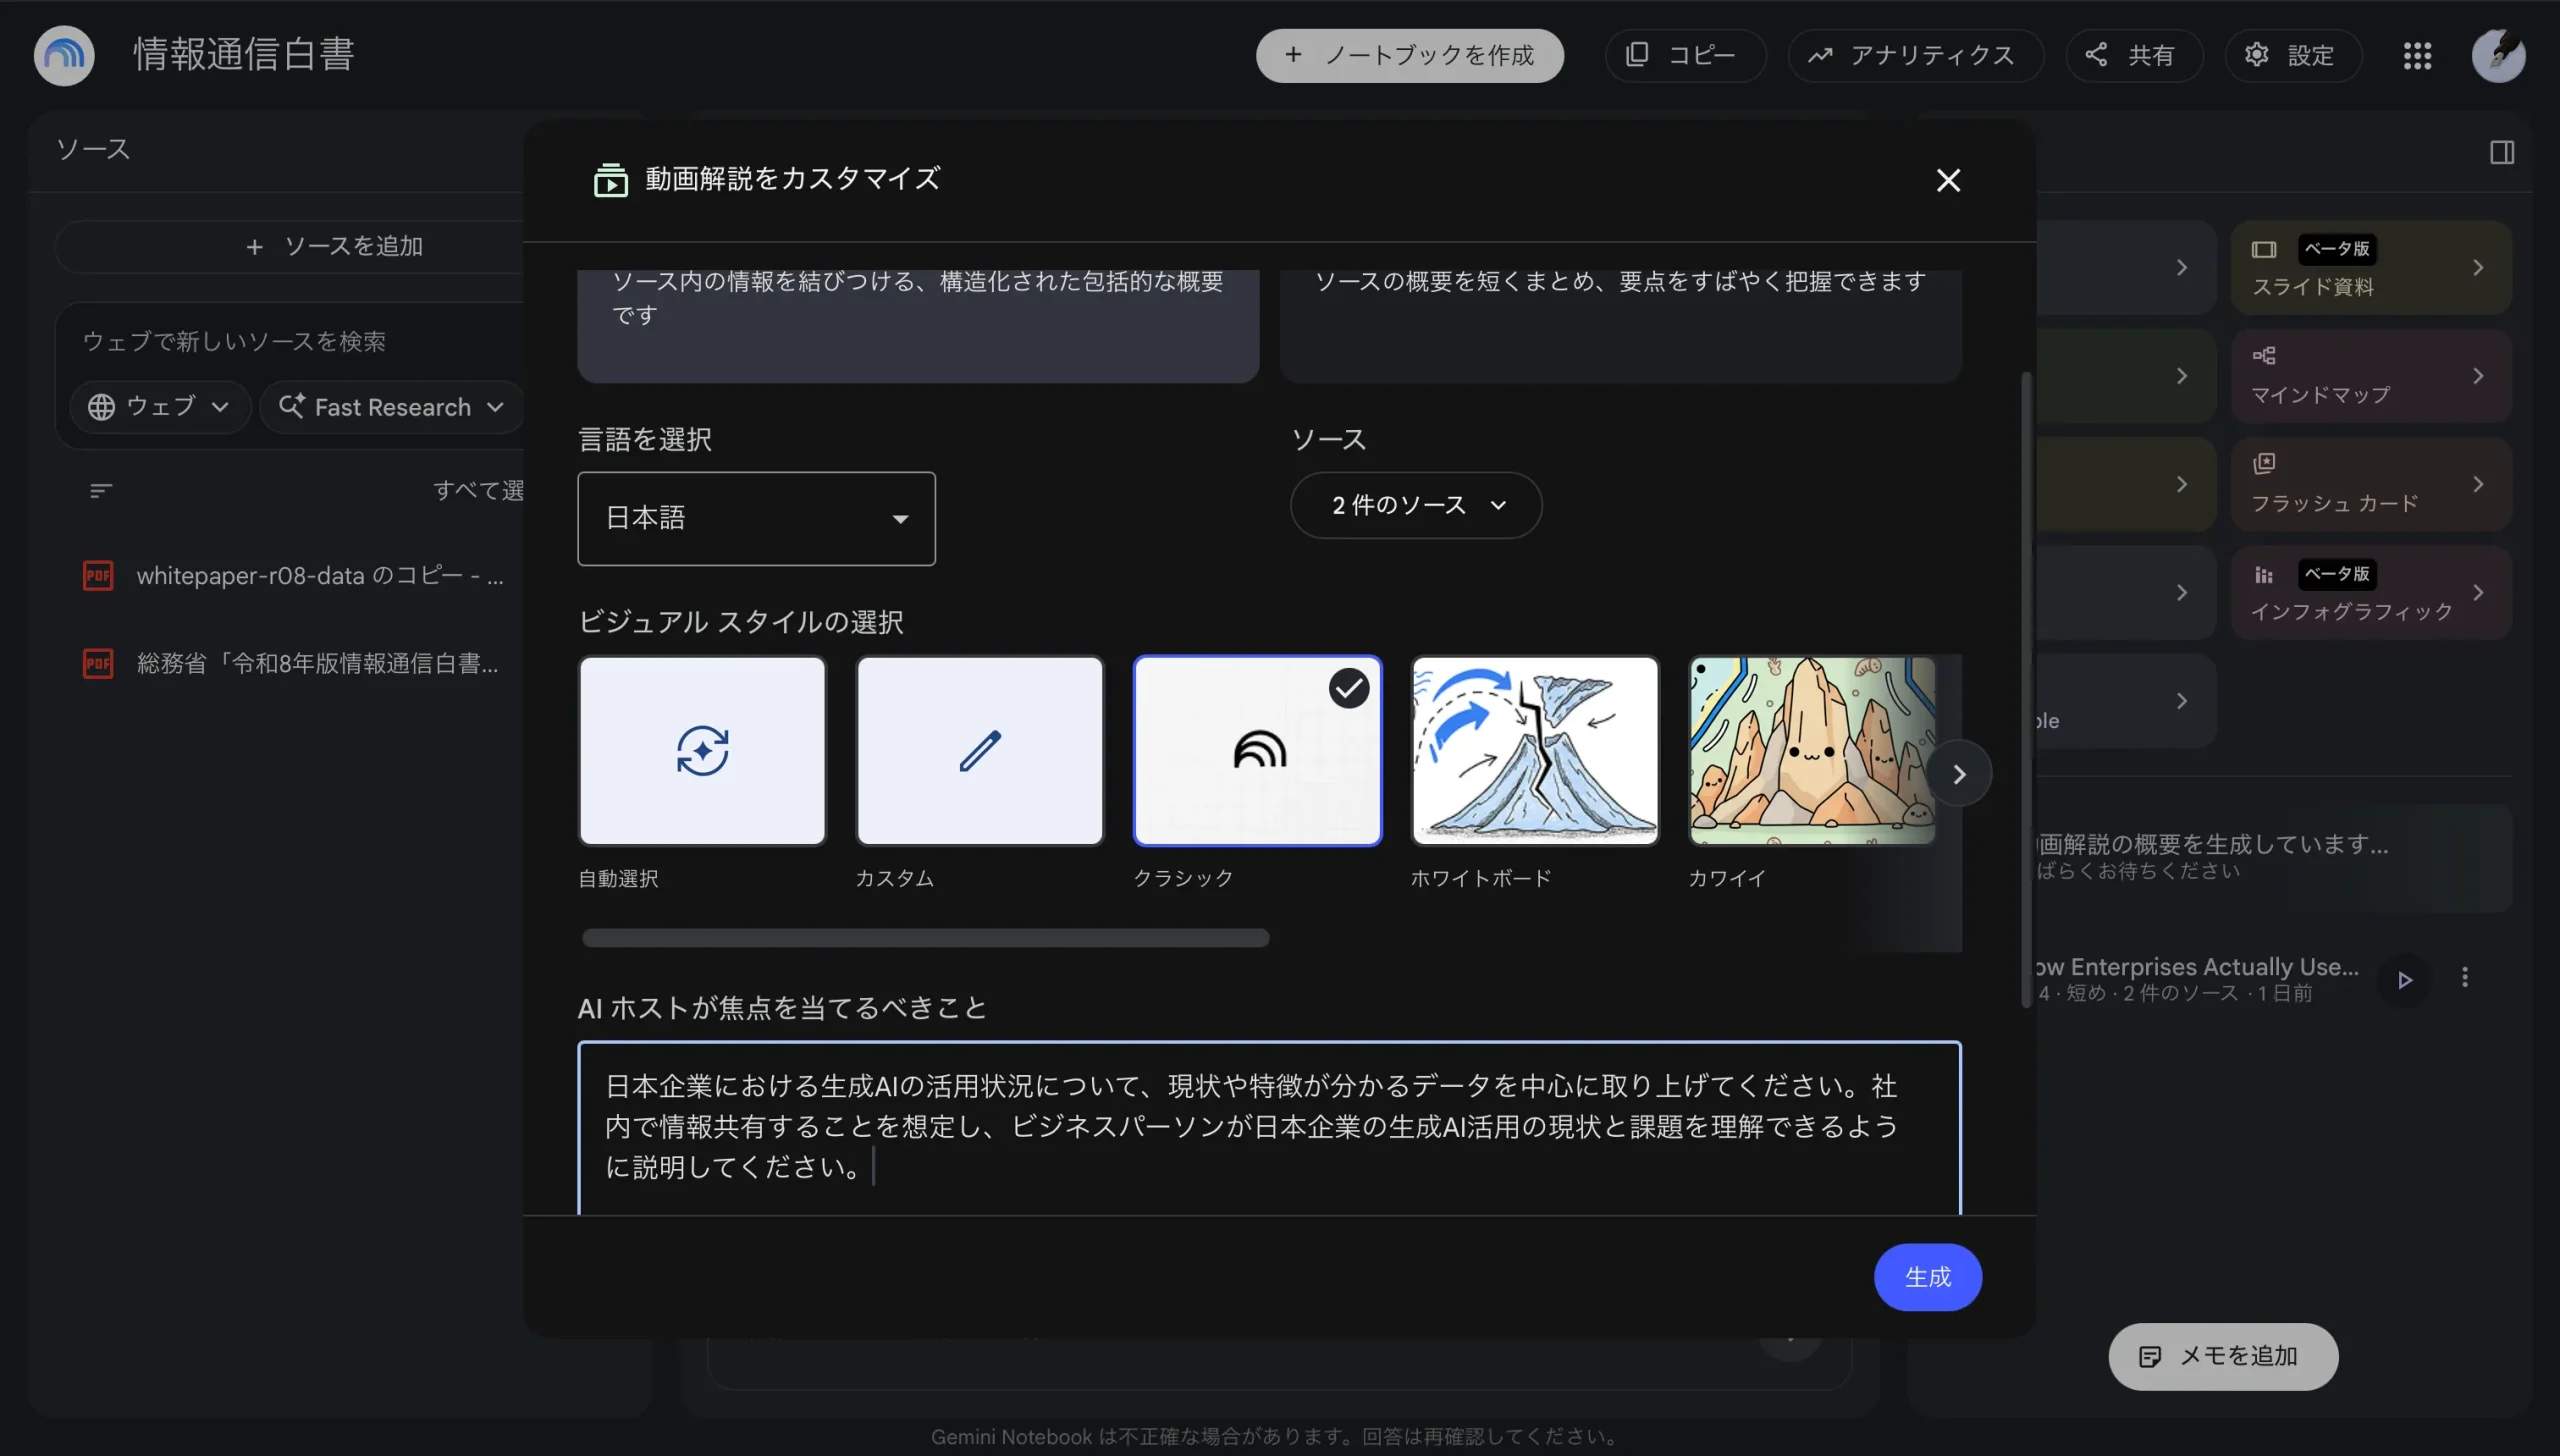Click the horizontal style list scrollbar
Screen dimensions: 2560x1456
click(x=925, y=938)
